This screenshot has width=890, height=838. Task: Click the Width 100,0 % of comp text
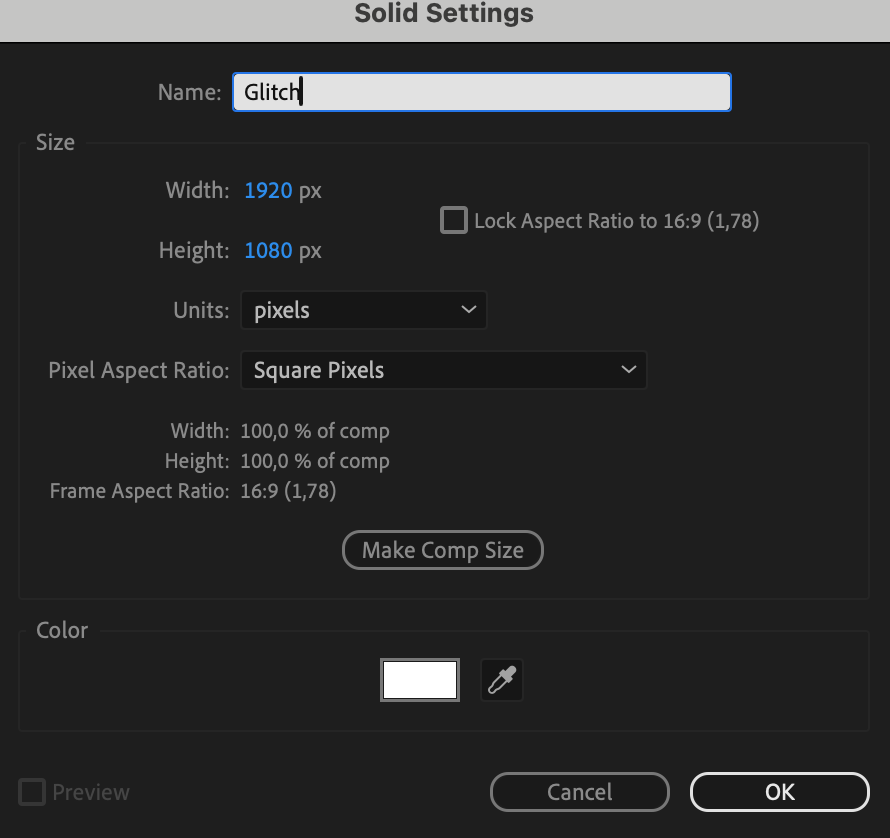click(314, 431)
